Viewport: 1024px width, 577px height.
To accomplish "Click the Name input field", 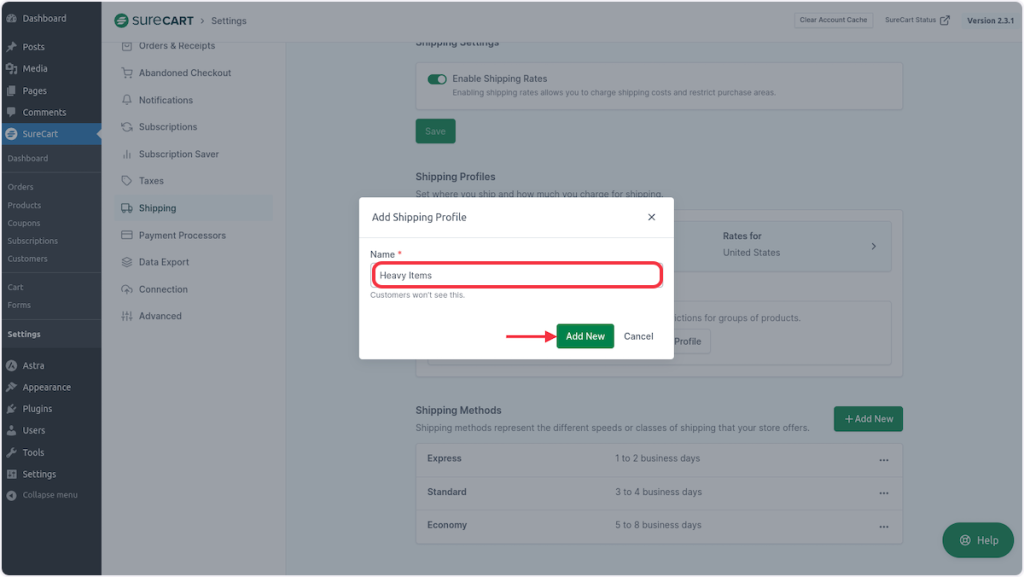I will (x=516, y=275).
